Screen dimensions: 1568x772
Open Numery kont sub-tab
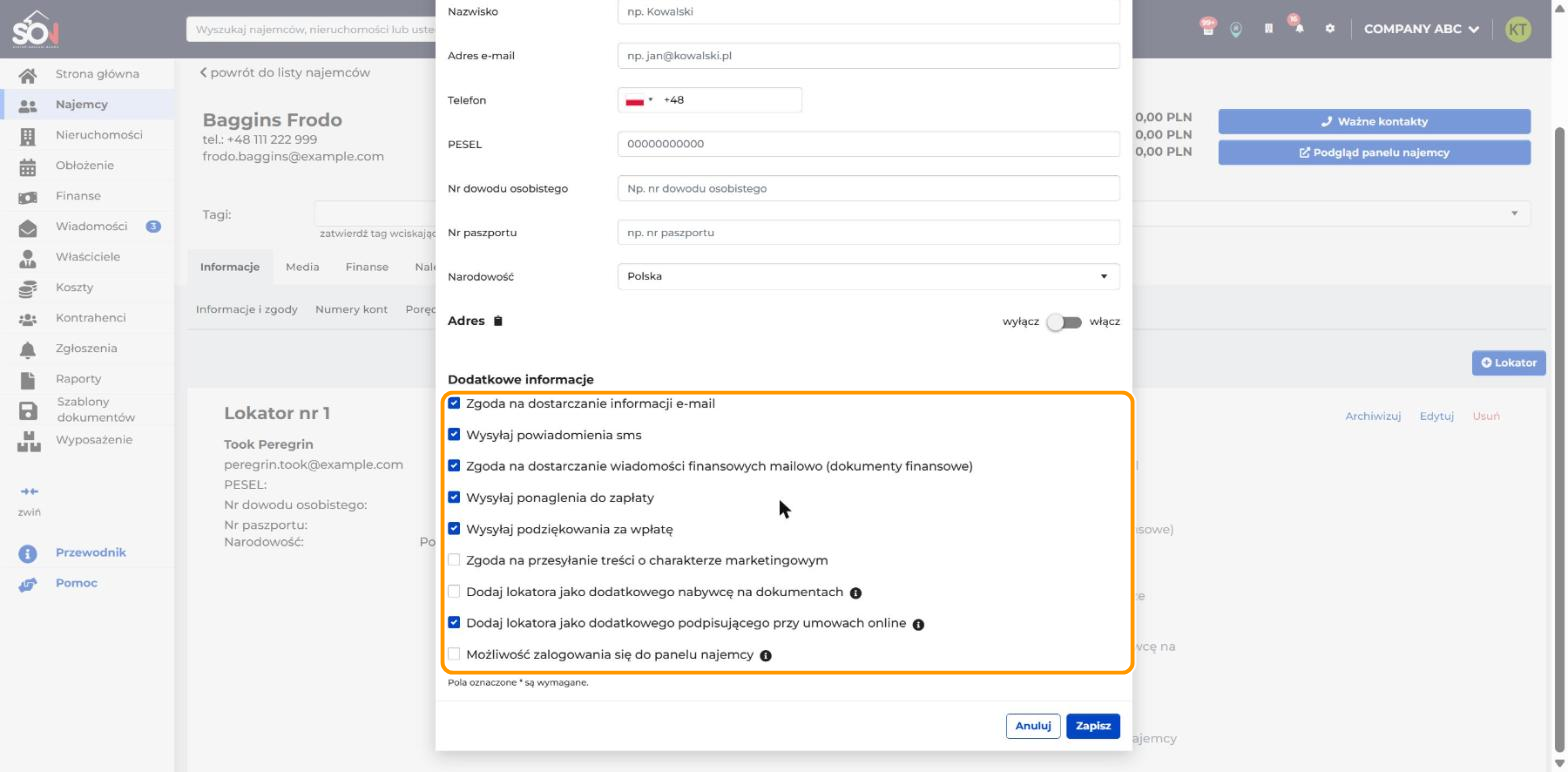[351, 310]
